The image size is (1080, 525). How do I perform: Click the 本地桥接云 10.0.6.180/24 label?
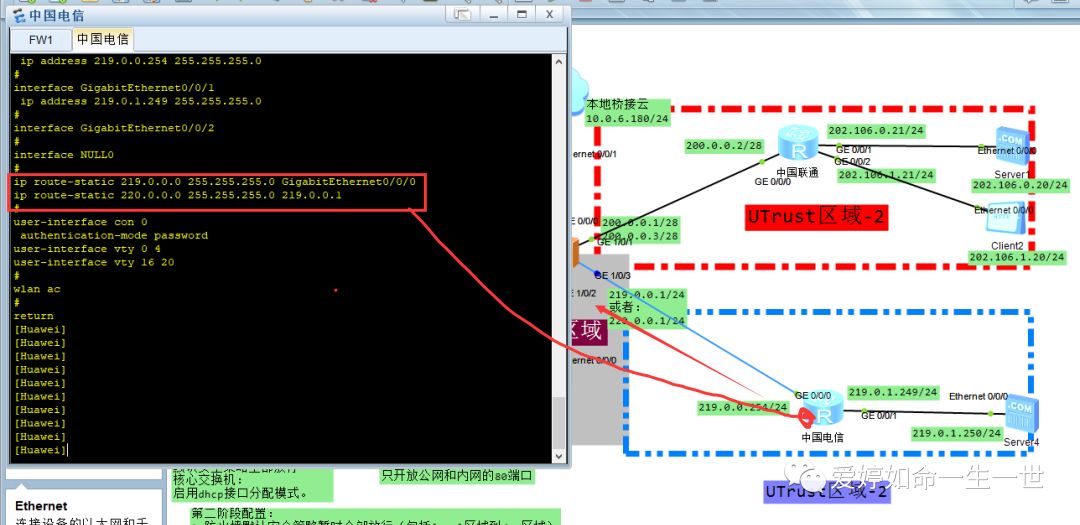coord(627,112)
